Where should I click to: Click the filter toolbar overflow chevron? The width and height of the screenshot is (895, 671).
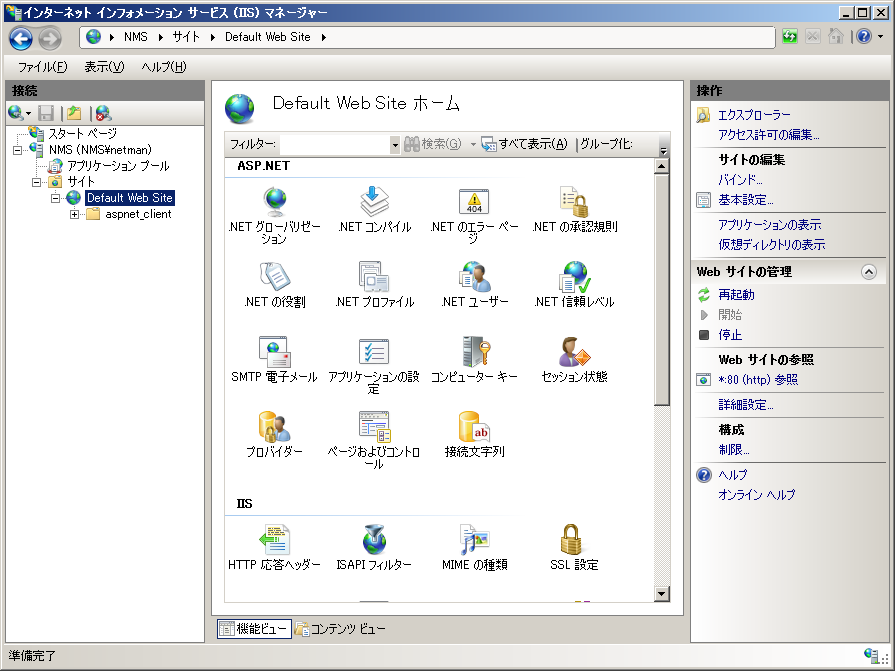pos(663,151)
